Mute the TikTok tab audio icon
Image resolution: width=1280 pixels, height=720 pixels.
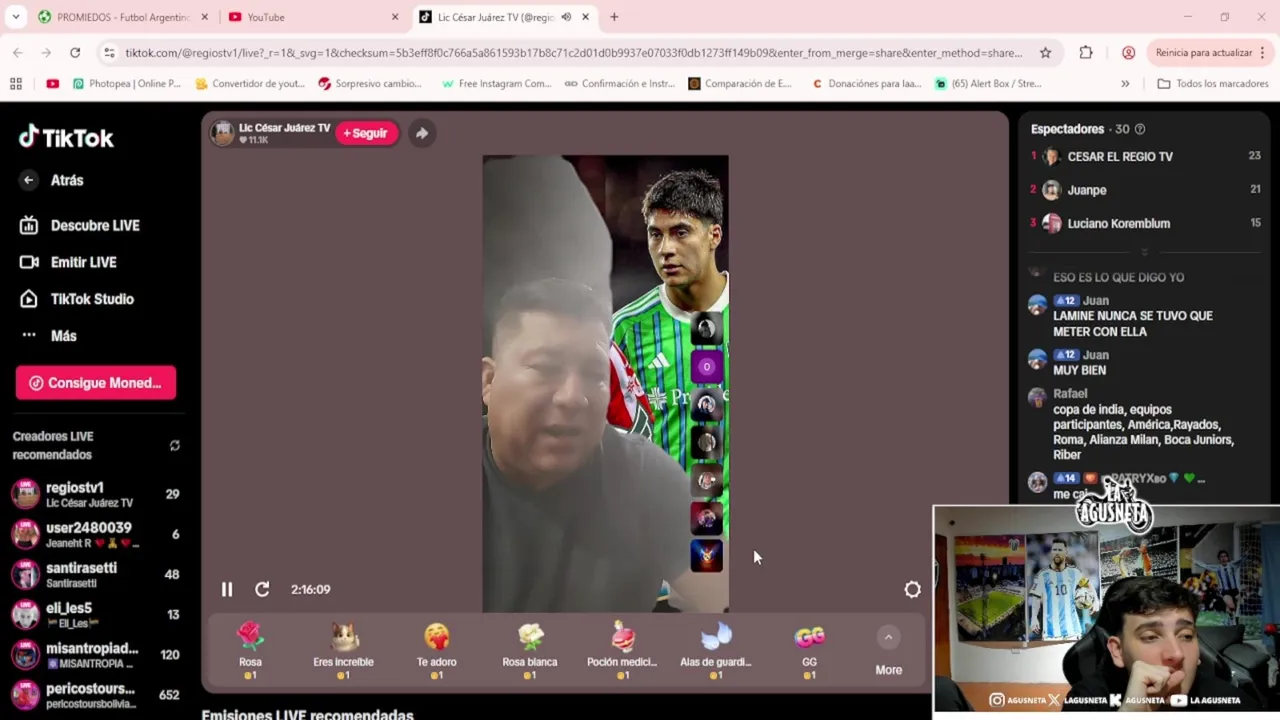(x=566, y=17)
